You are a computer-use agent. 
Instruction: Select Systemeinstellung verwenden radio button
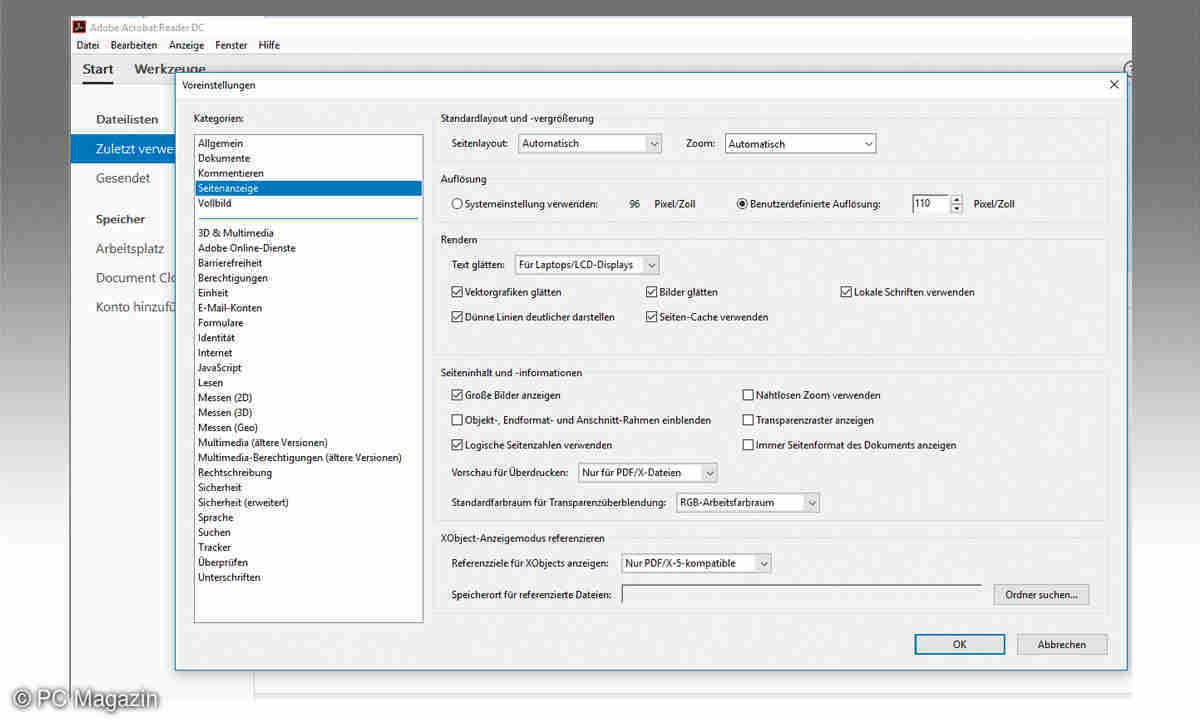click(x=457, y=204)
